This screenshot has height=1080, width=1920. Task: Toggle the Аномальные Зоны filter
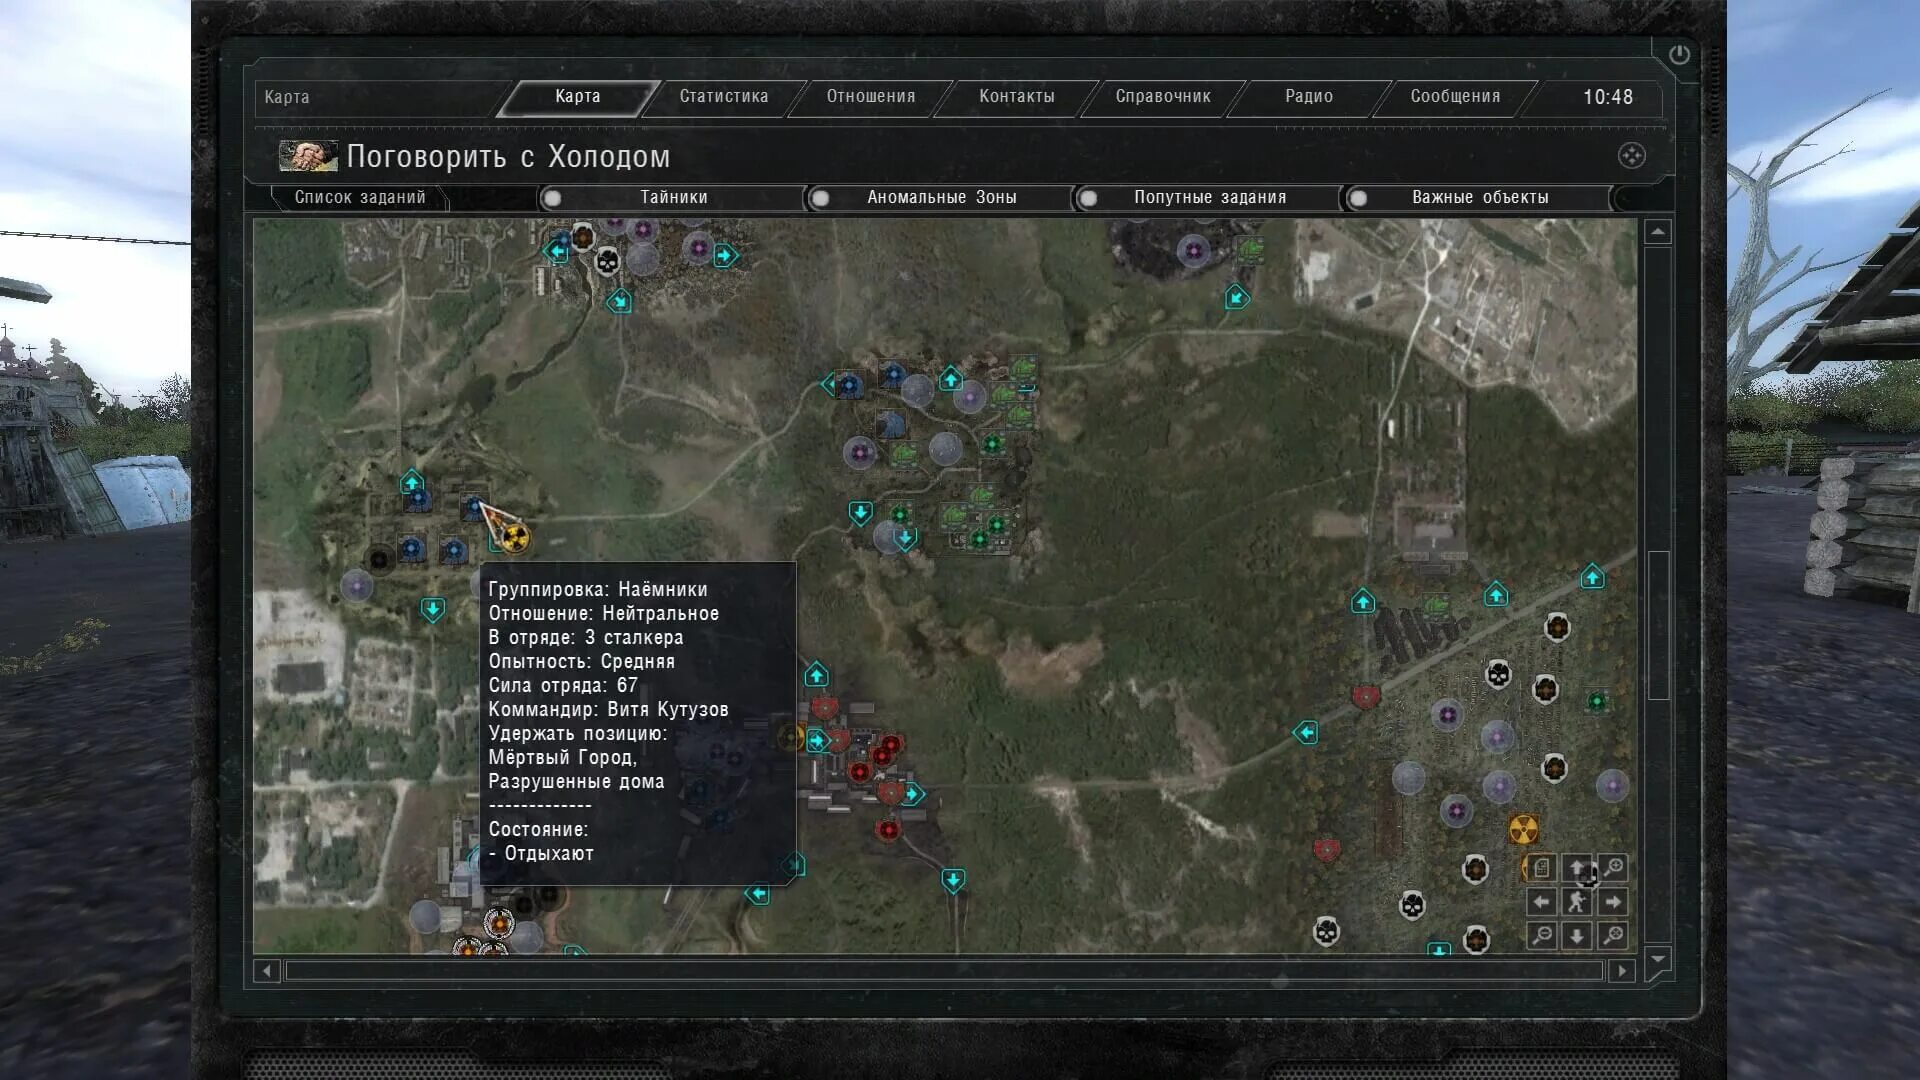[x=820, y=198]
